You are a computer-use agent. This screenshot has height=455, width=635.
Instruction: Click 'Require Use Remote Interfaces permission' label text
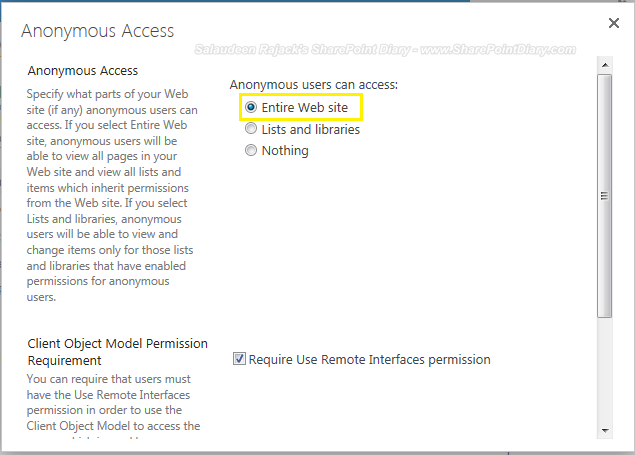click(x=369, y=359)
